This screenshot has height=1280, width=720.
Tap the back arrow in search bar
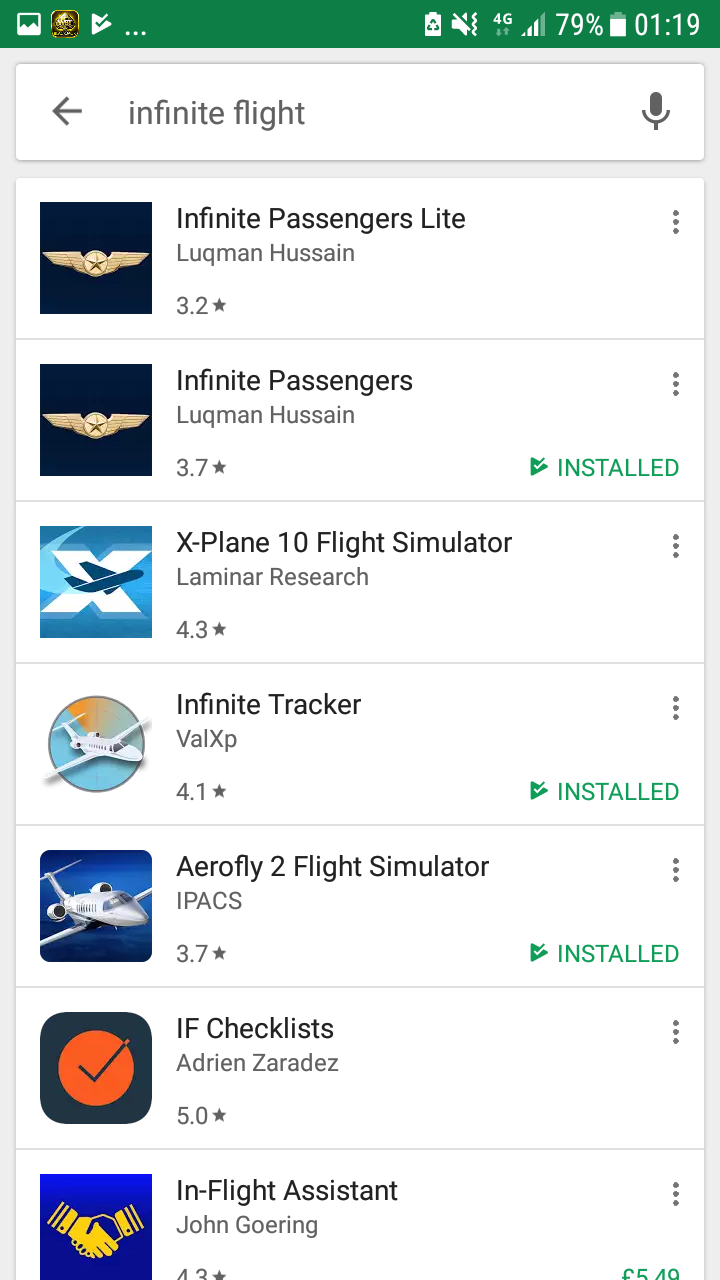(67, 112)
